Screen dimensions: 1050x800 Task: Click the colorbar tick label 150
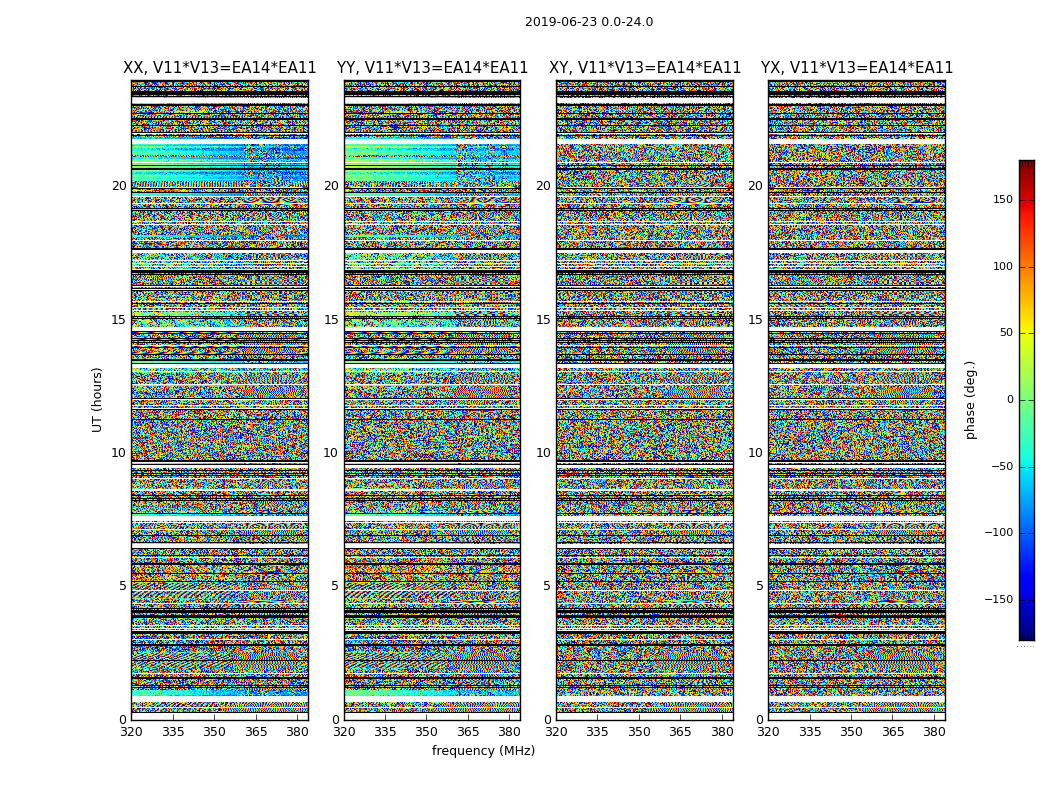click(x=1002, y=200)
